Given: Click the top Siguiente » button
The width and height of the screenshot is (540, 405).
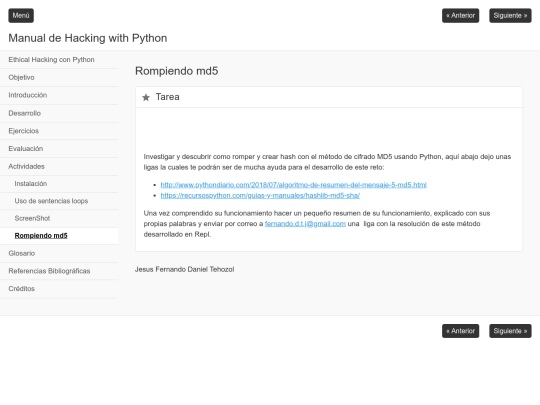Looking at the screenshot, I should click(x=510, y=15).
